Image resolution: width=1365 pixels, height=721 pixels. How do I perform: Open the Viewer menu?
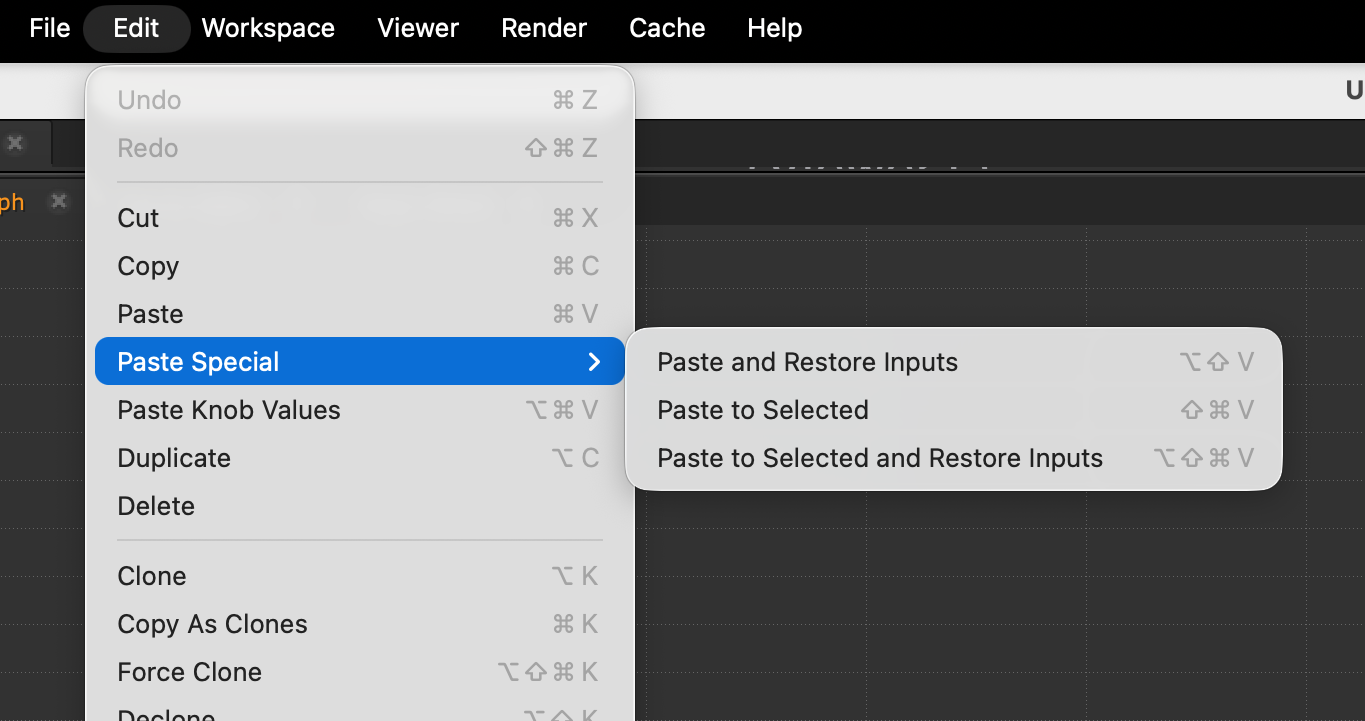click(x=418, y=28)
